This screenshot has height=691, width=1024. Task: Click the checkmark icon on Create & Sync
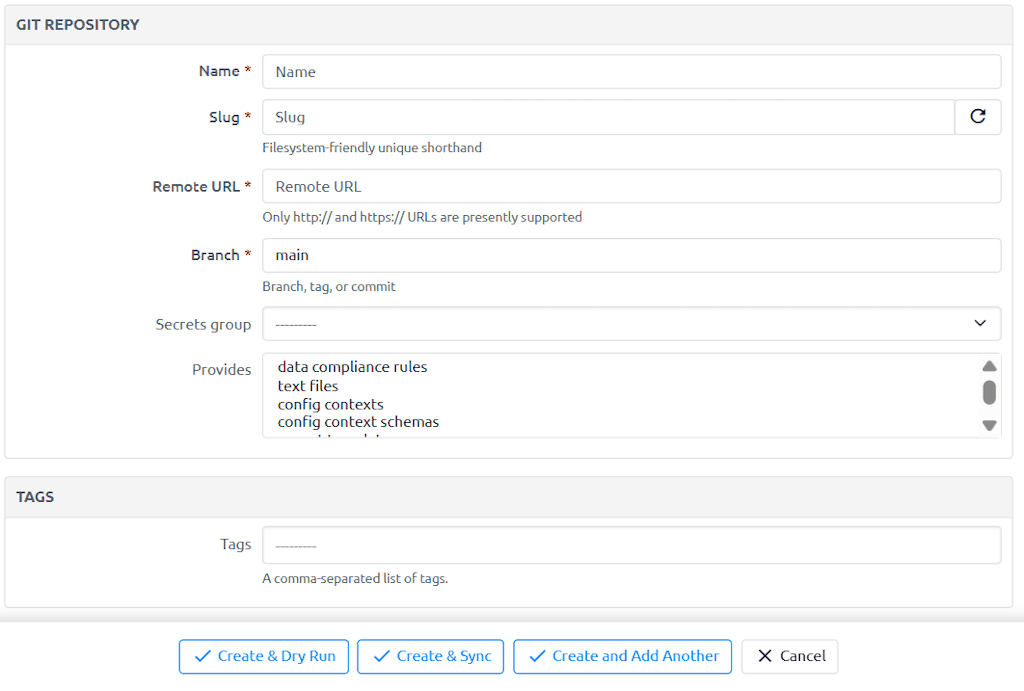(x=381, y=656)
